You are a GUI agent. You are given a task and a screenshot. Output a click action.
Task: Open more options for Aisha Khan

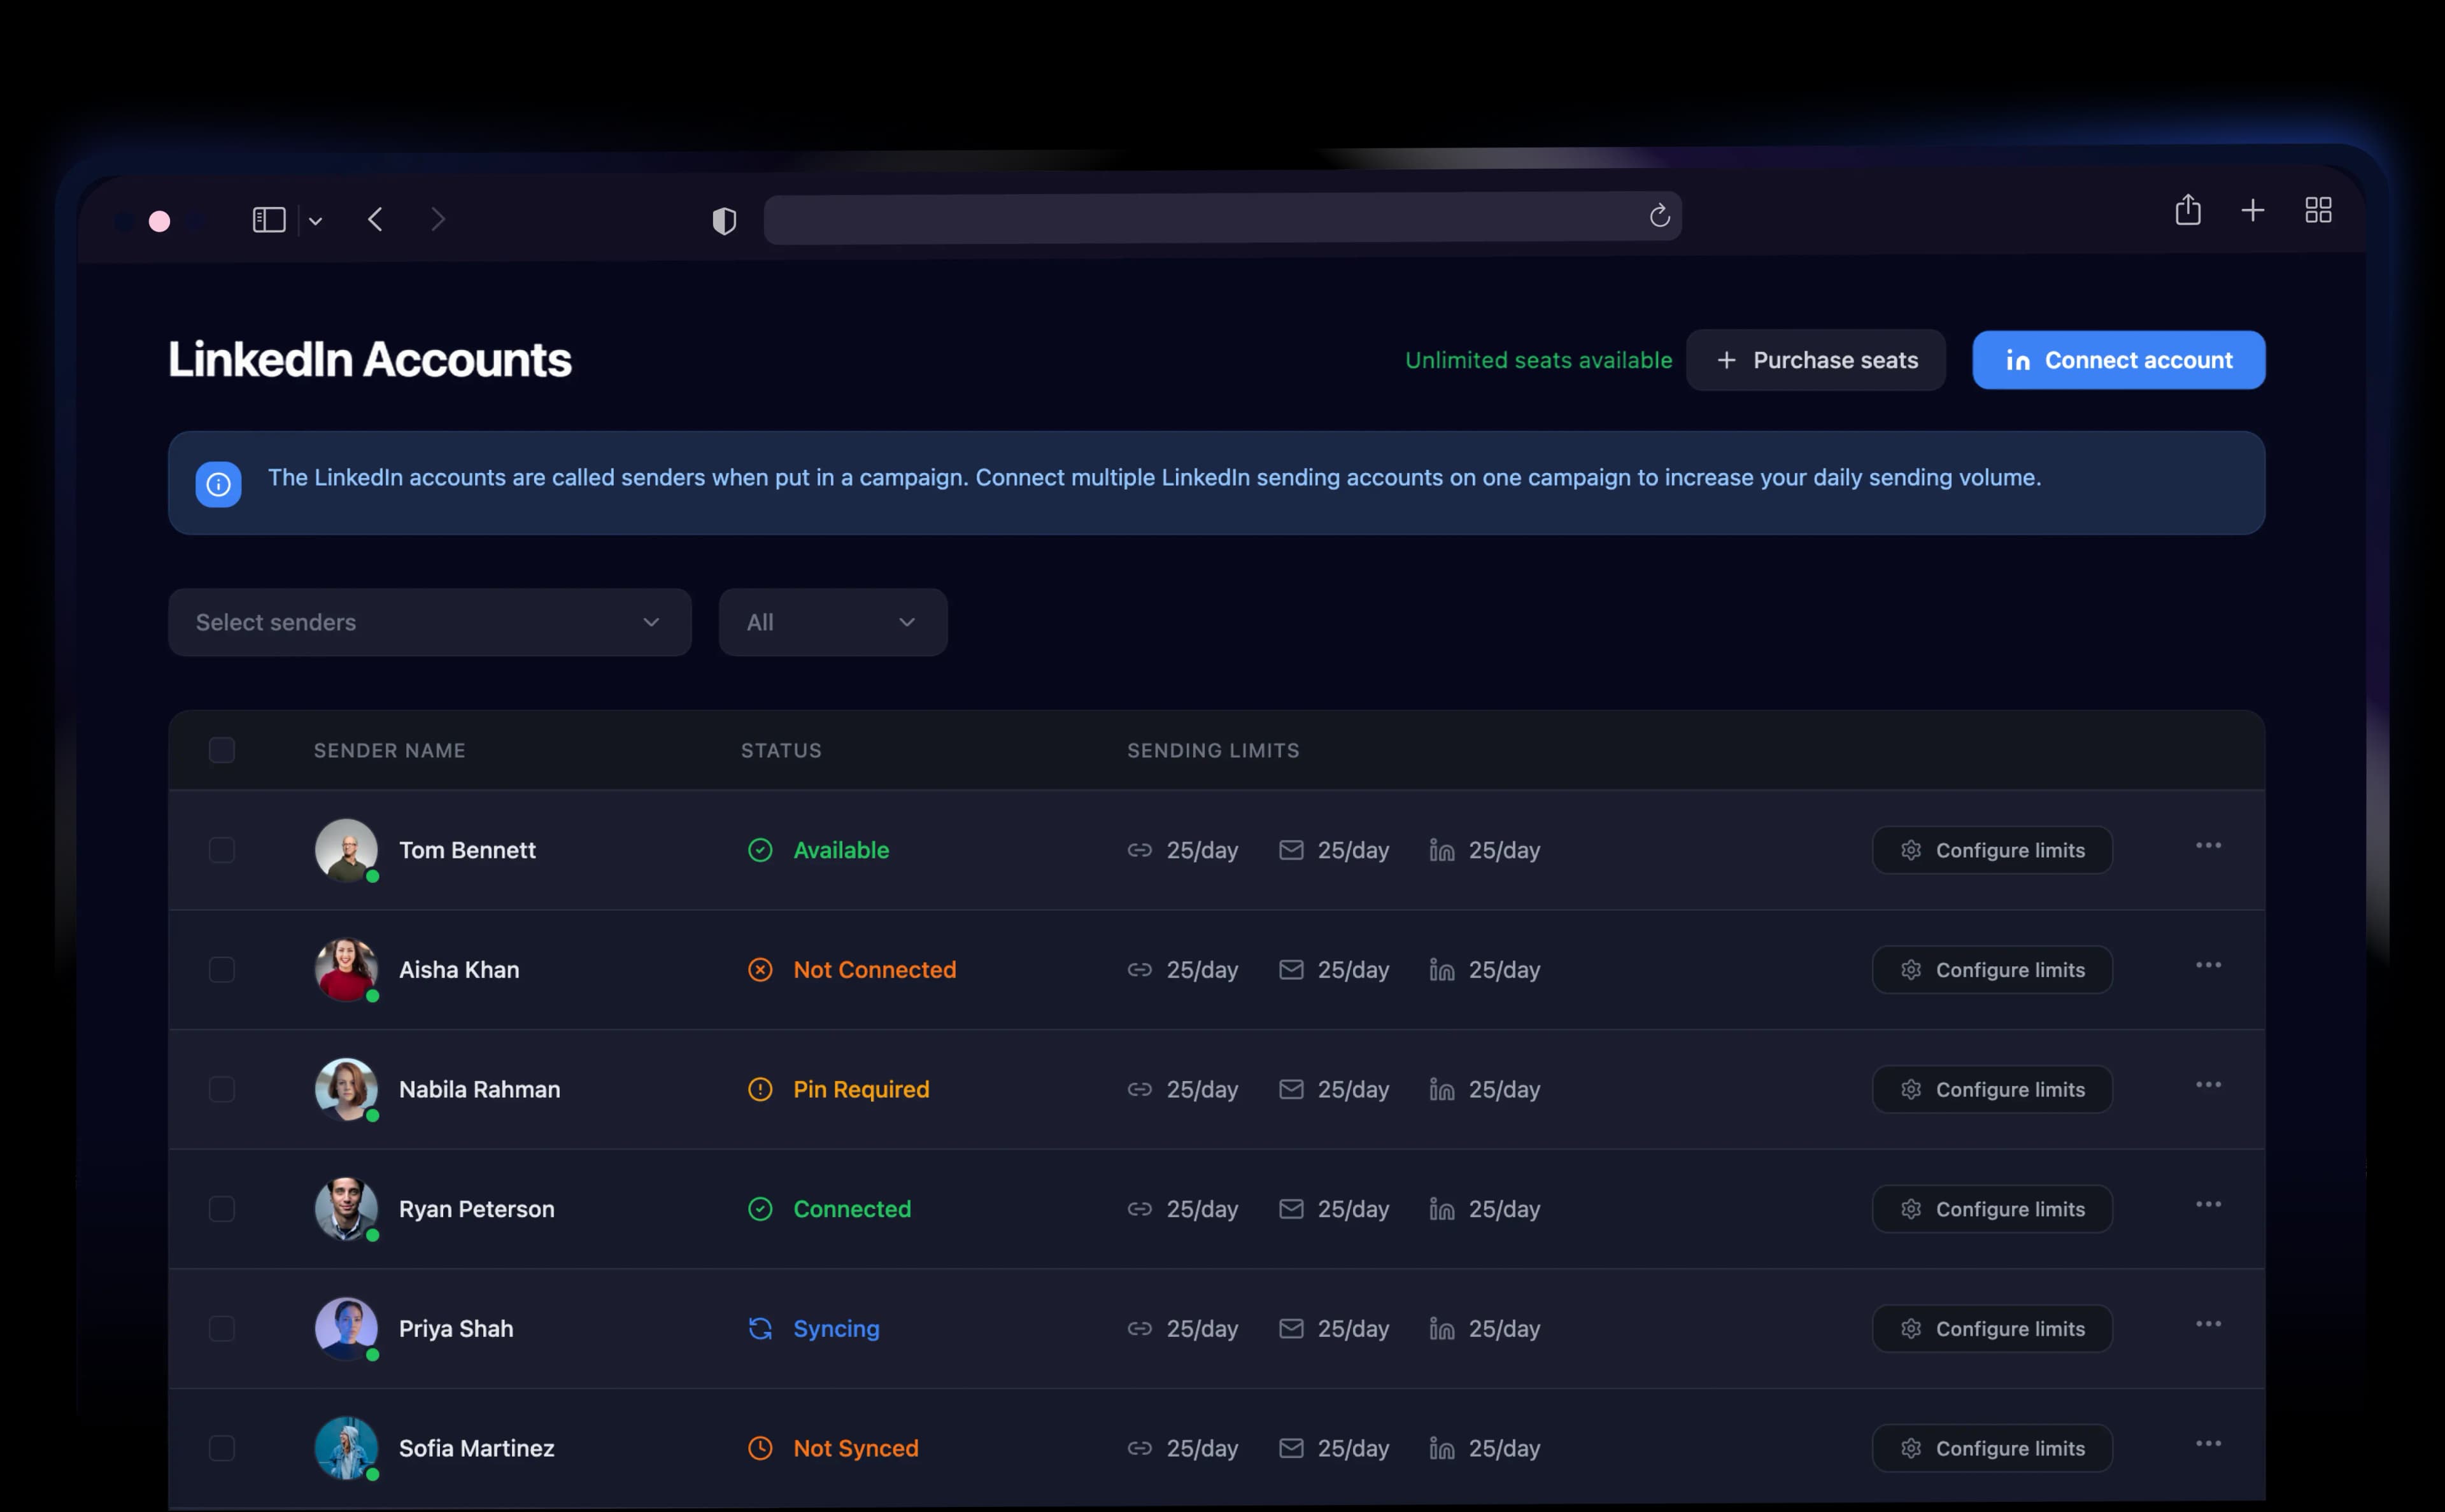(x=2208, y=965)
